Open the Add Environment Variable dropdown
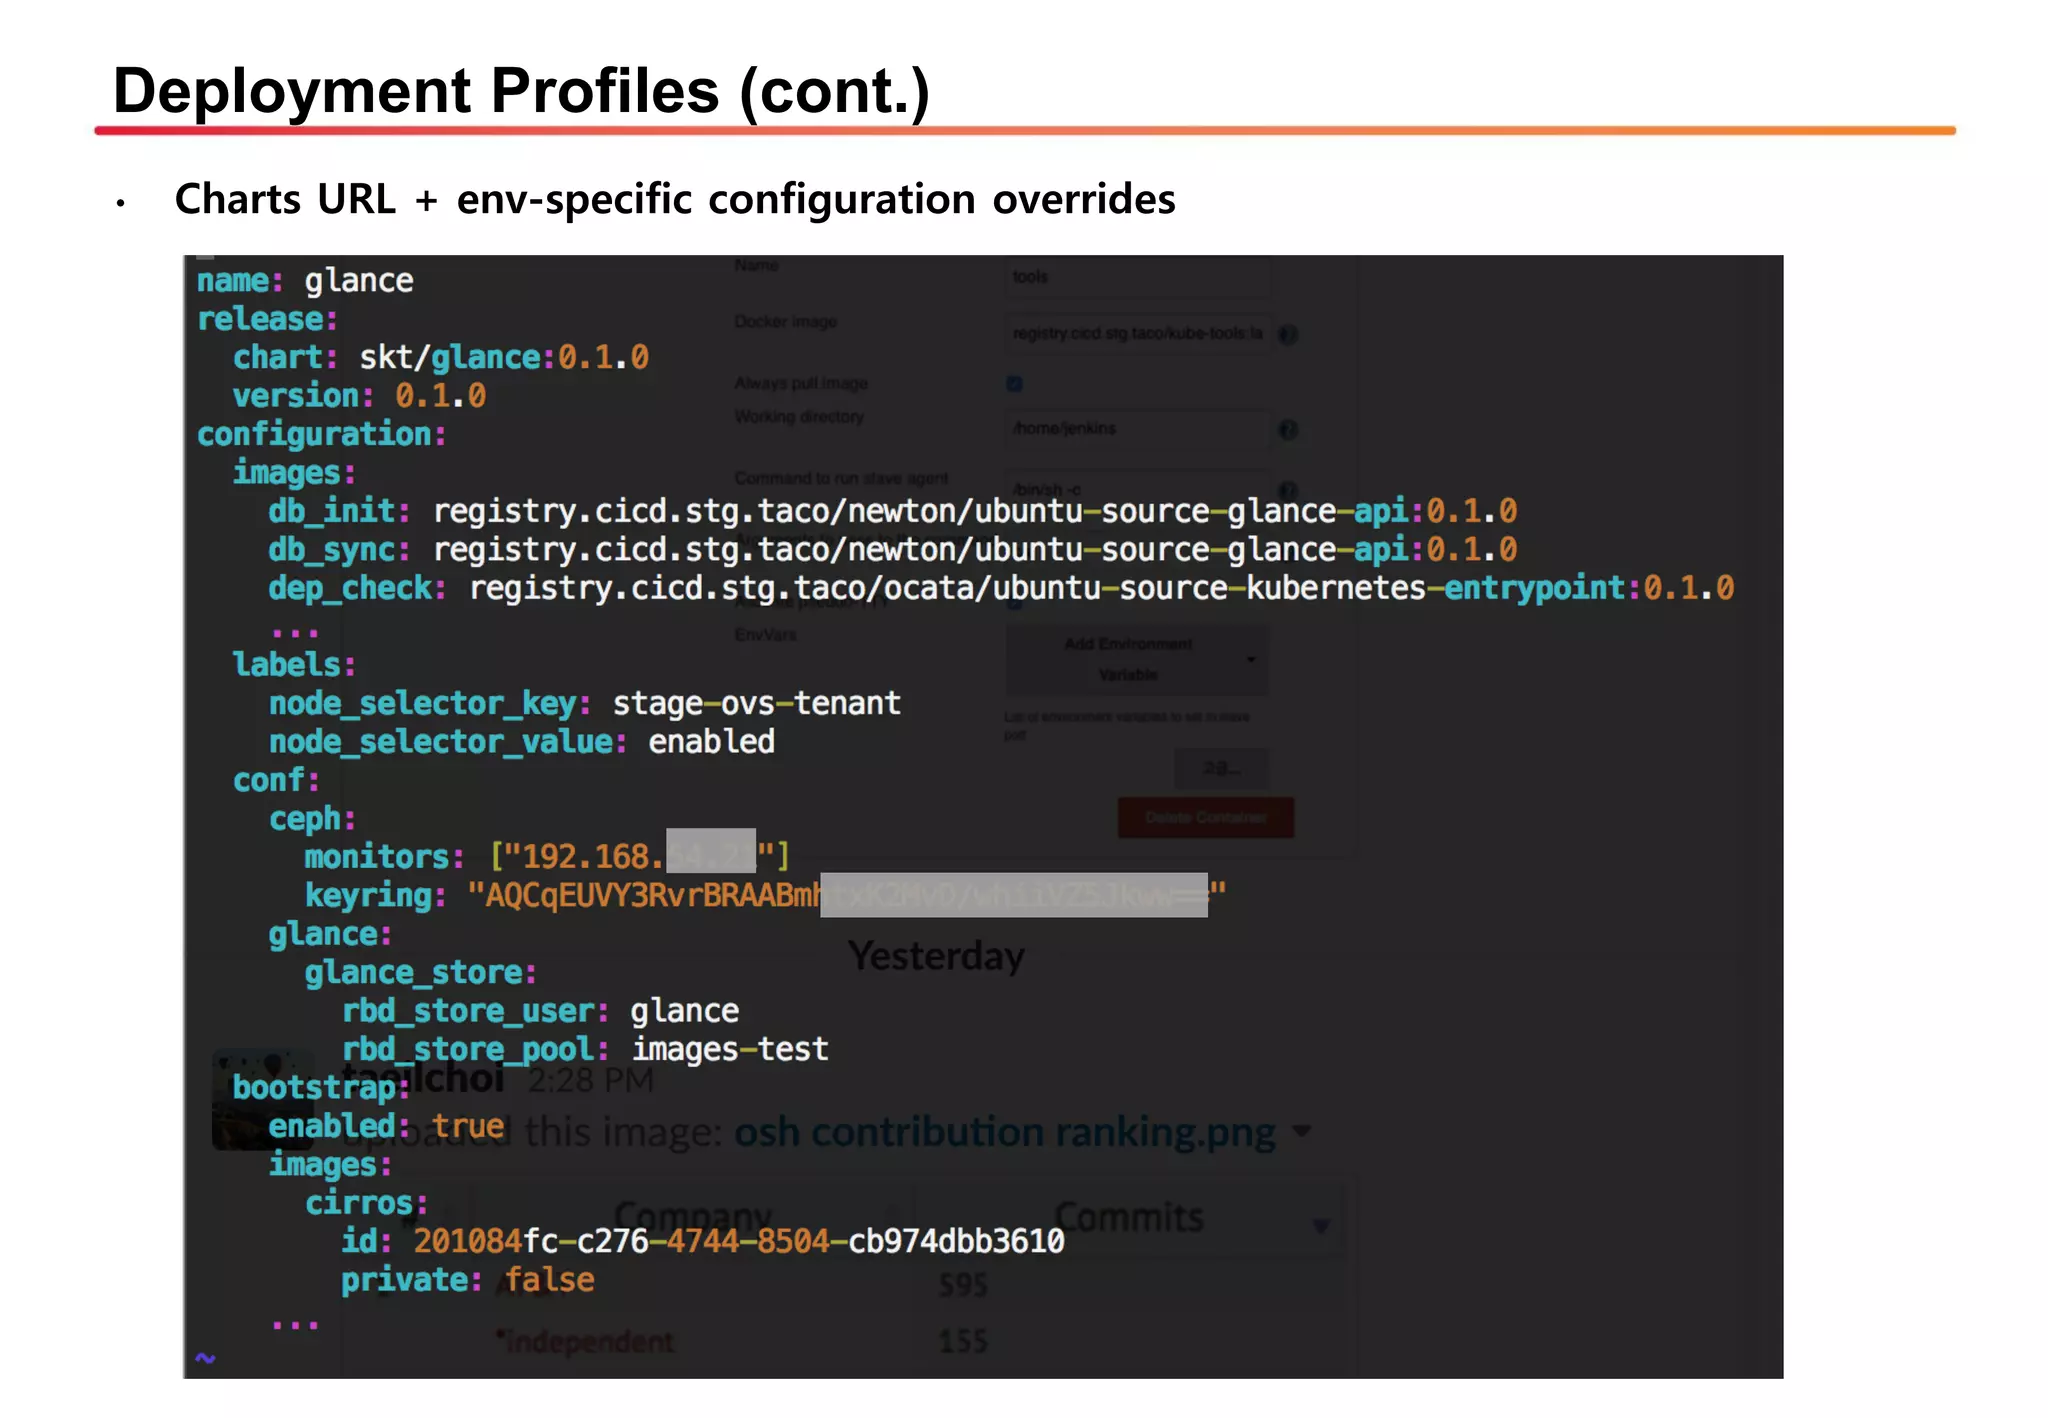2048x1418 pixels. coord(1137,659)
